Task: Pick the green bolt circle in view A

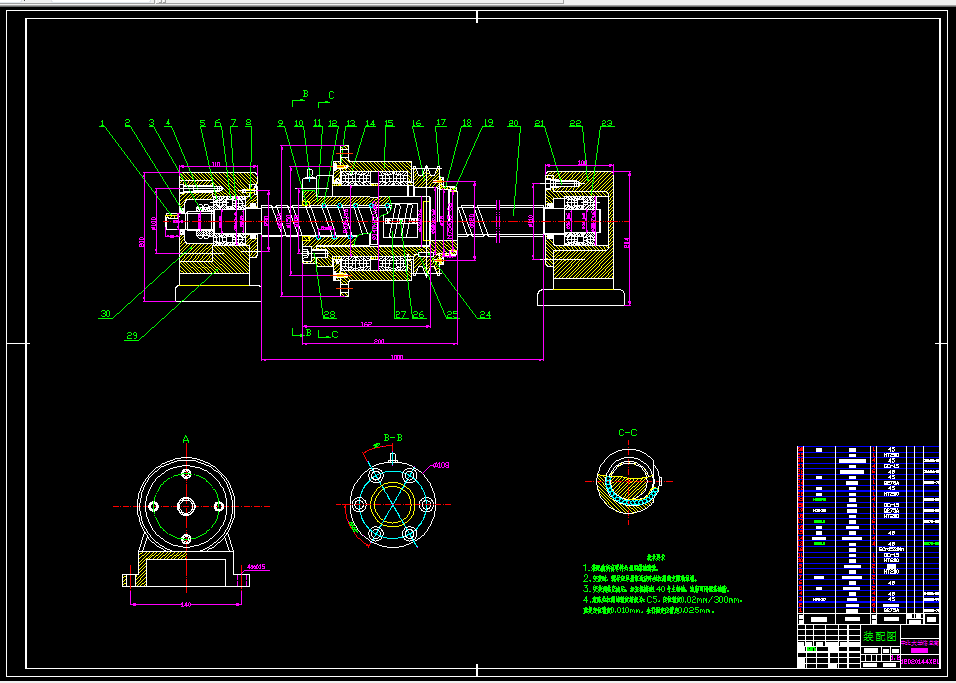Action: click(x=187, y=506)
